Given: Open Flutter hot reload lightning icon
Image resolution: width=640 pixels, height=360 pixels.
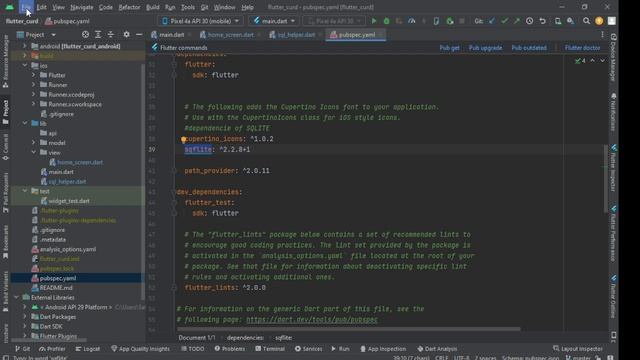Looking at the screenshot, I should [x=424, y=21].
